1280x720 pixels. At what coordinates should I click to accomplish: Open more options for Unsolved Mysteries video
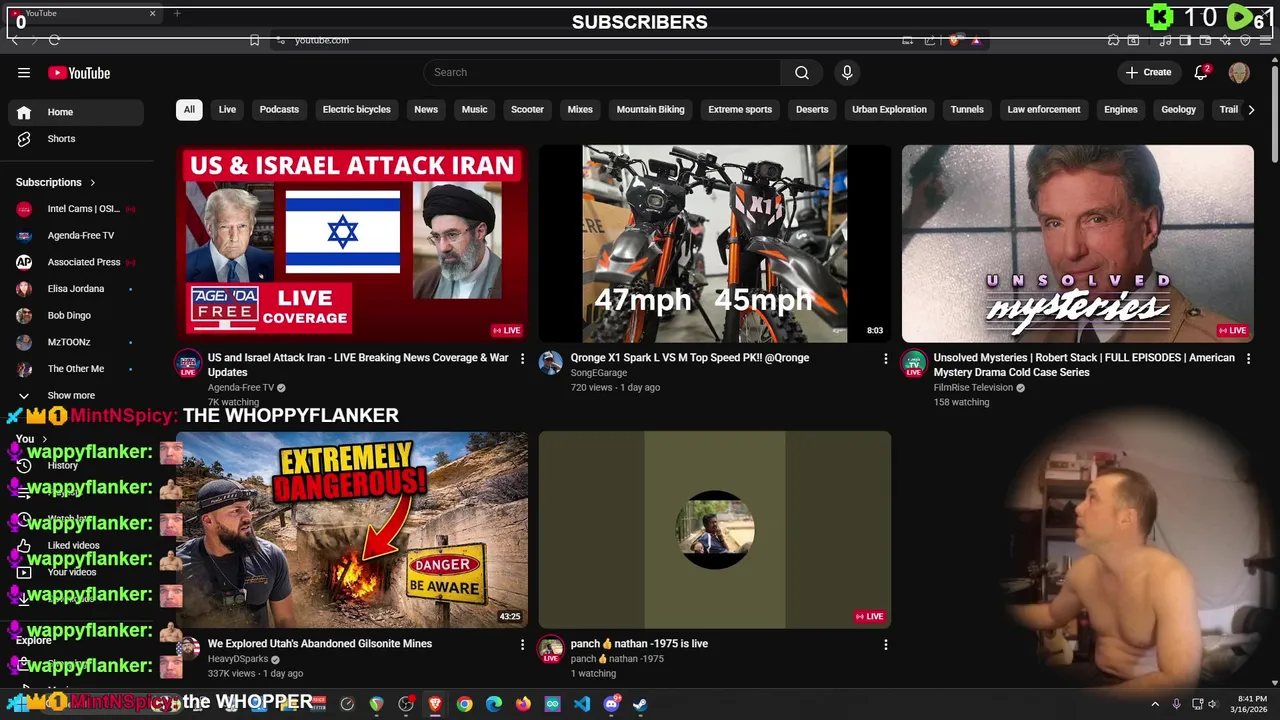click(1248, 358)
